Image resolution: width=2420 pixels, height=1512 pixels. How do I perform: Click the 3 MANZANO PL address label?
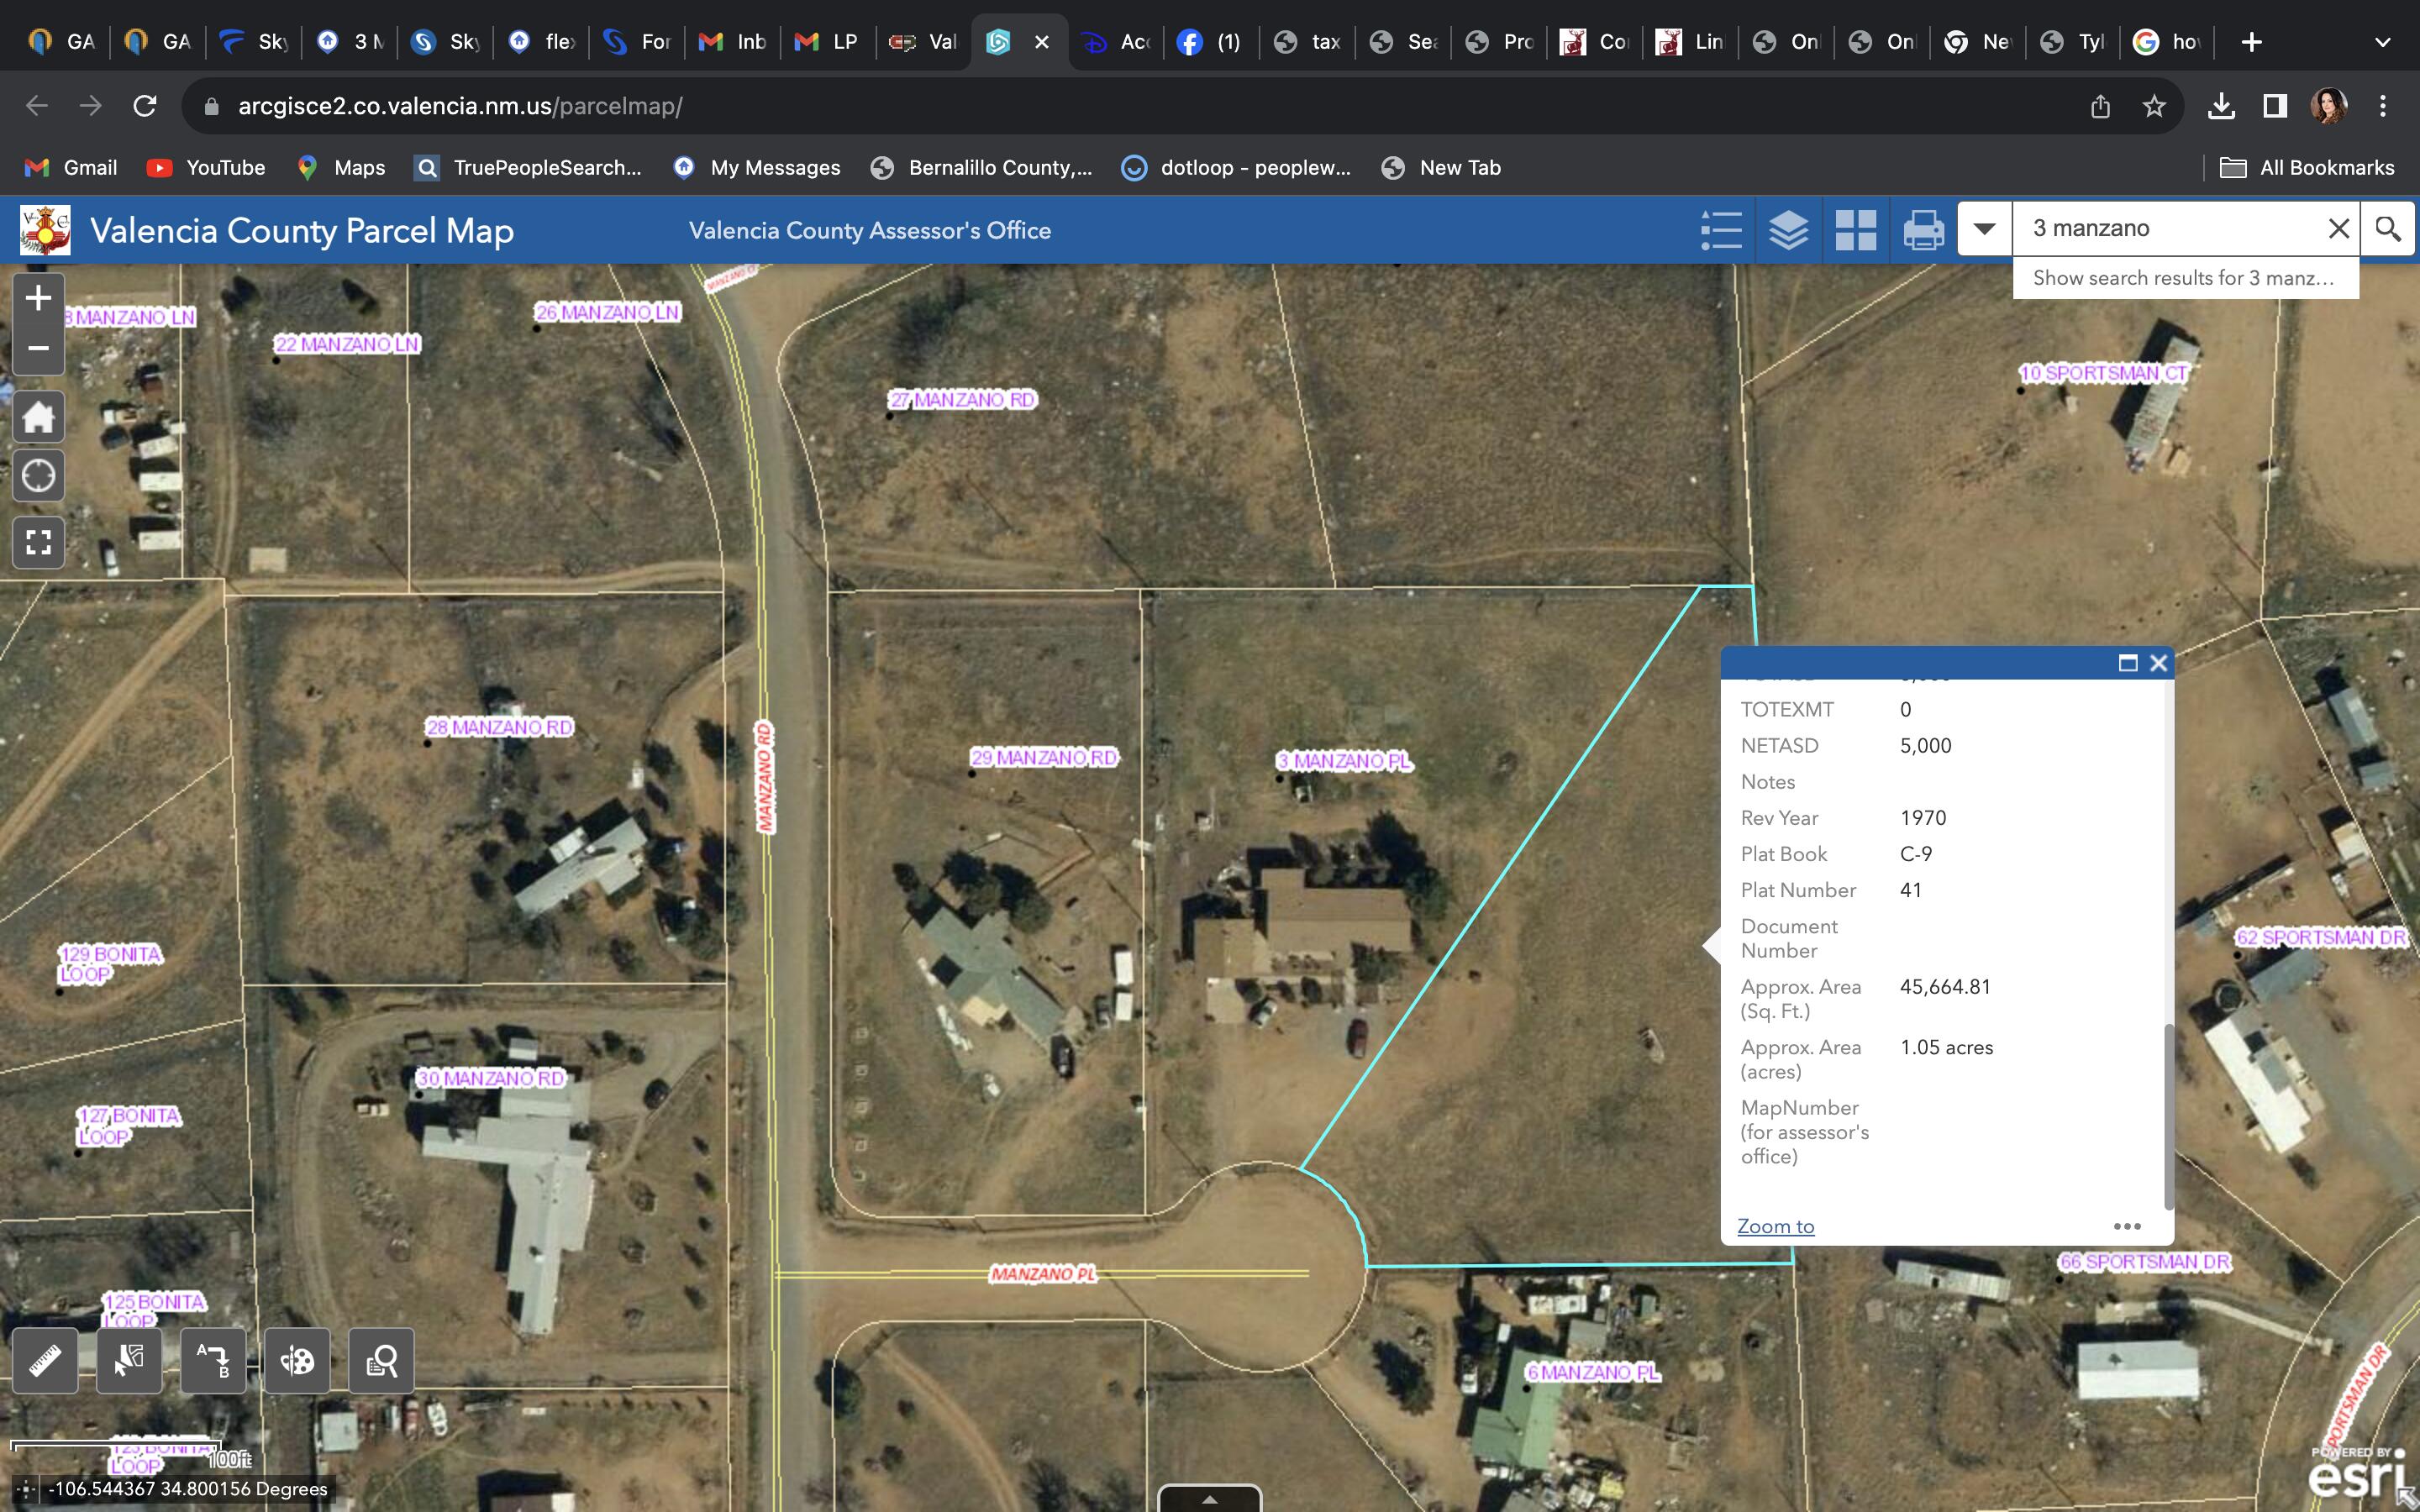click(1344, 762)
